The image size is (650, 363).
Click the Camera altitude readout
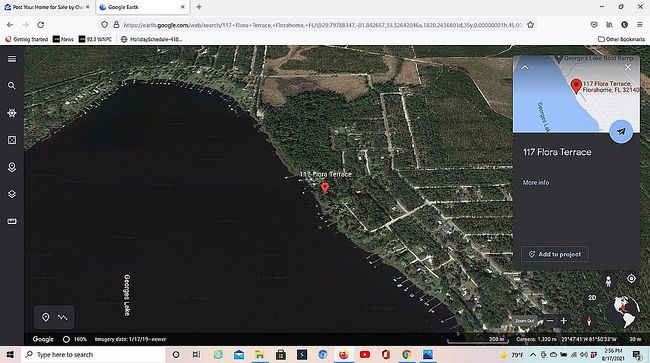(537, 339)
